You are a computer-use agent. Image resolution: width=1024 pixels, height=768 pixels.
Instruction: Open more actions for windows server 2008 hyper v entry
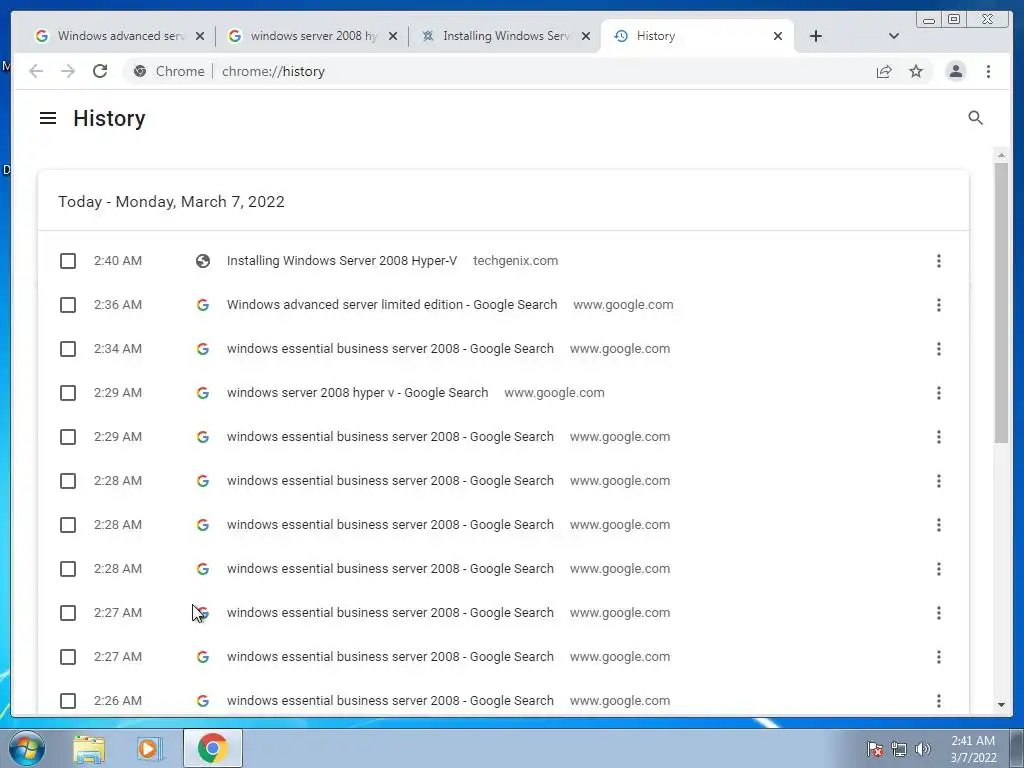(938, 392)
